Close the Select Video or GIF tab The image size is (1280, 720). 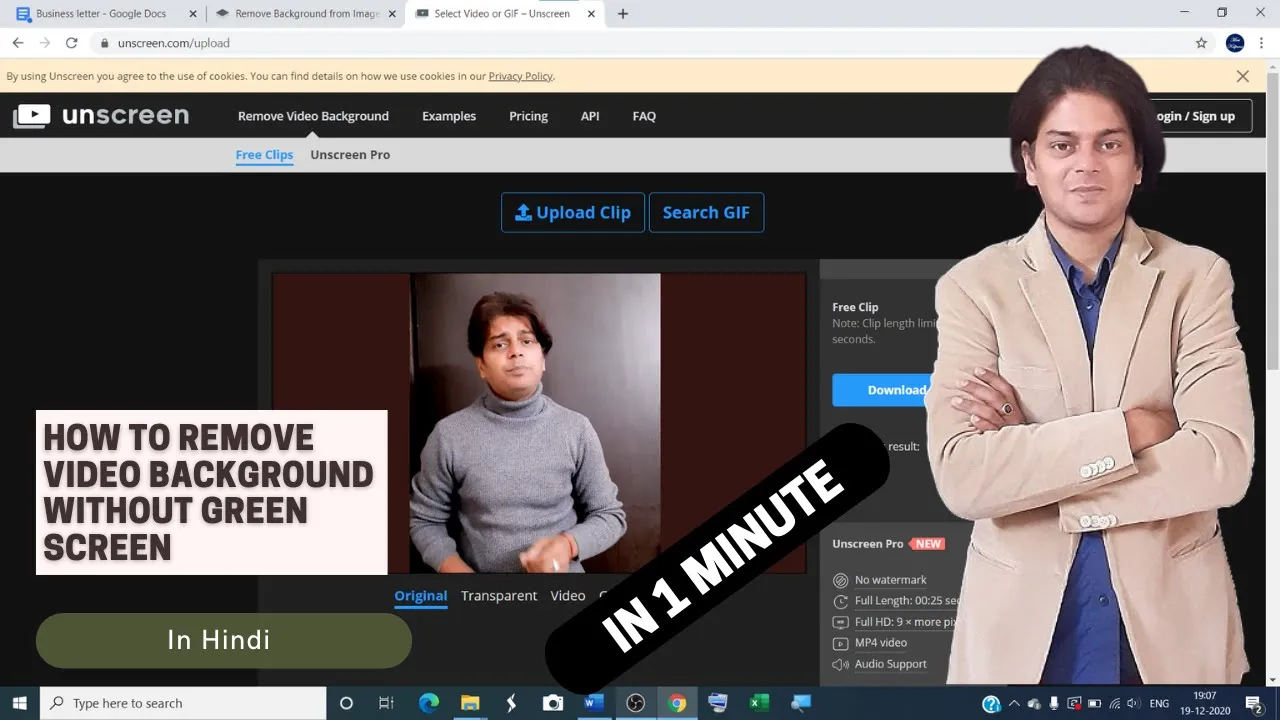(591, 14)
